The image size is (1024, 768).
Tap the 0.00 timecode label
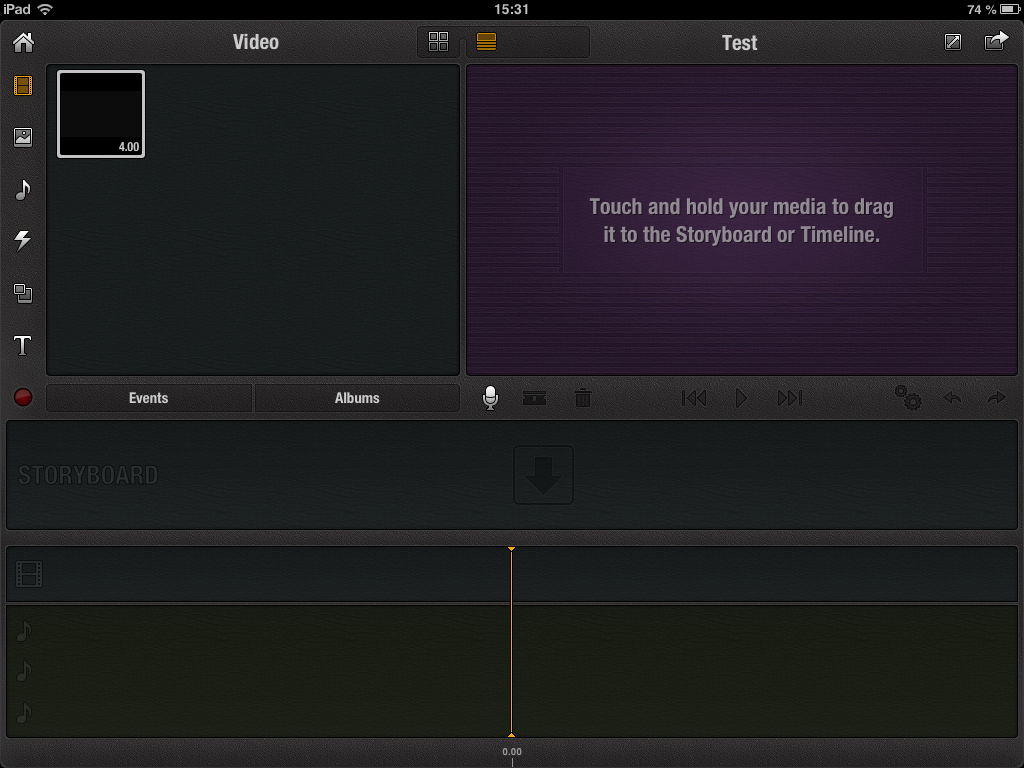[512, 752]
